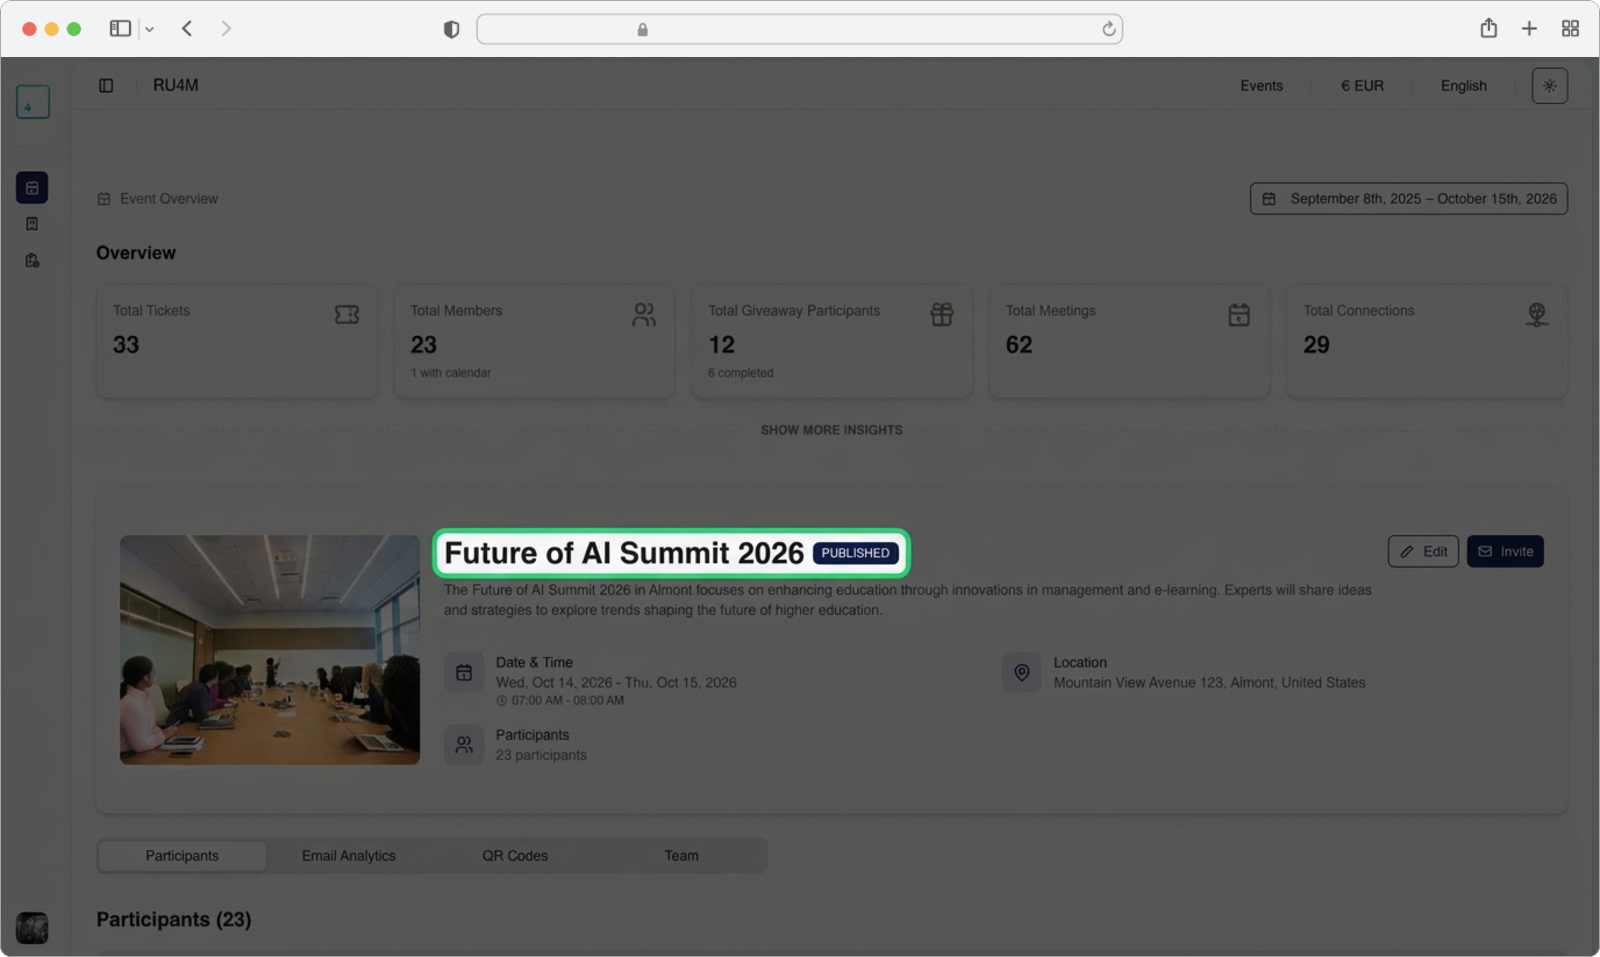Click the connections icon on Total Connections card
The width and height of the screenshot is (1600, 957).
(1537, 314)
